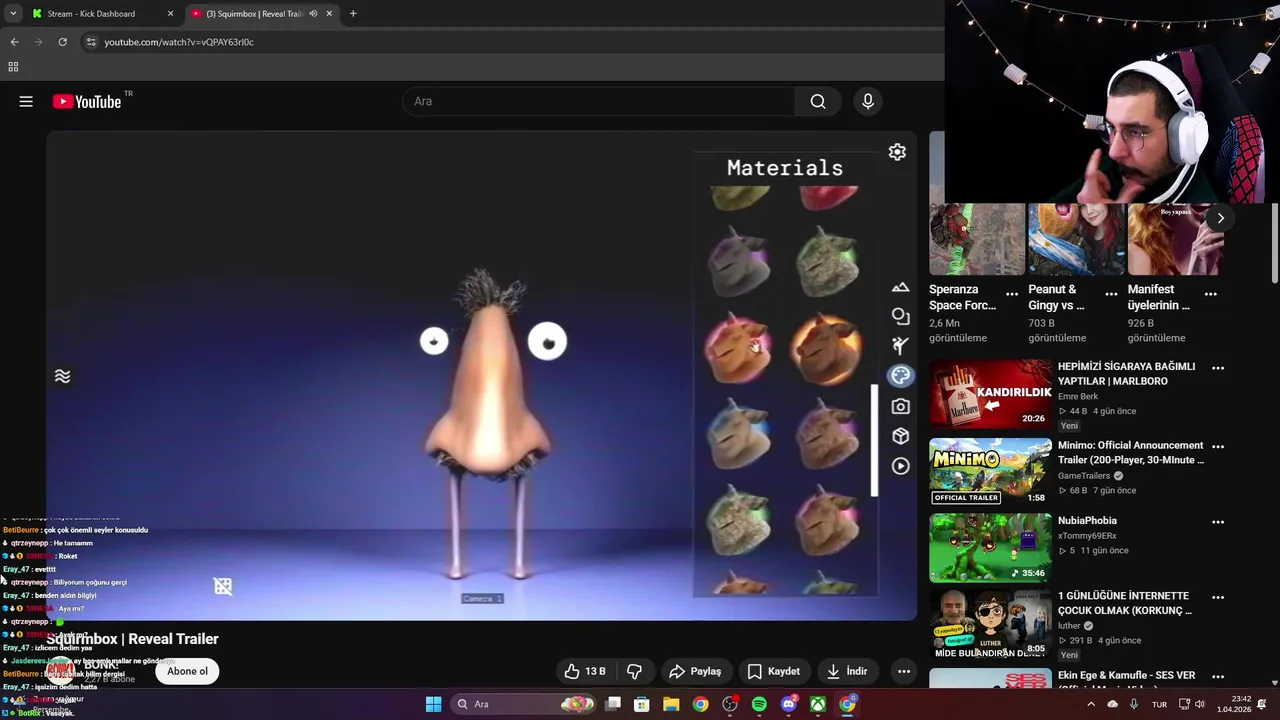
Task: Go to the YouTube home logo
Action: point(87,101)
